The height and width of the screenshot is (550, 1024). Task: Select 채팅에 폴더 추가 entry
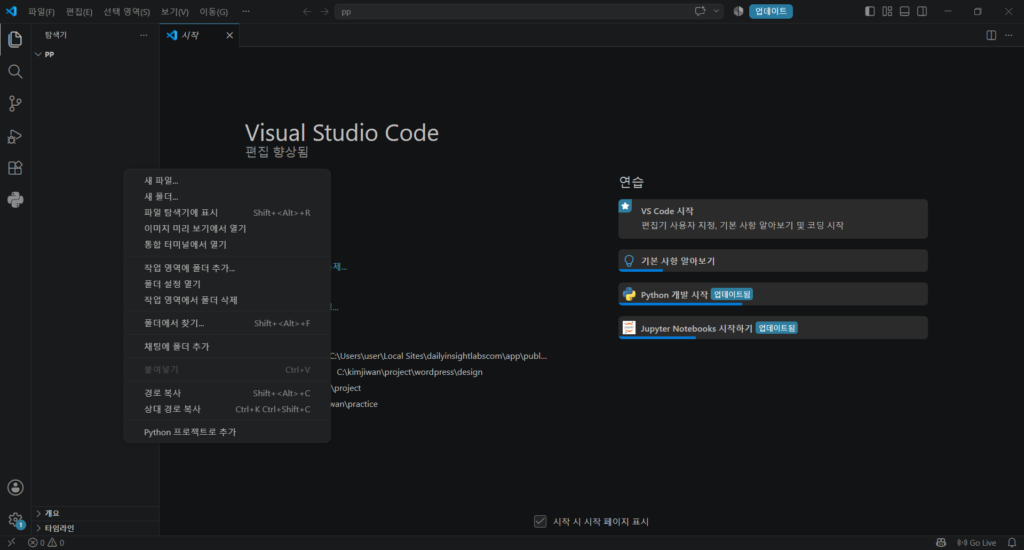(227, 346)
